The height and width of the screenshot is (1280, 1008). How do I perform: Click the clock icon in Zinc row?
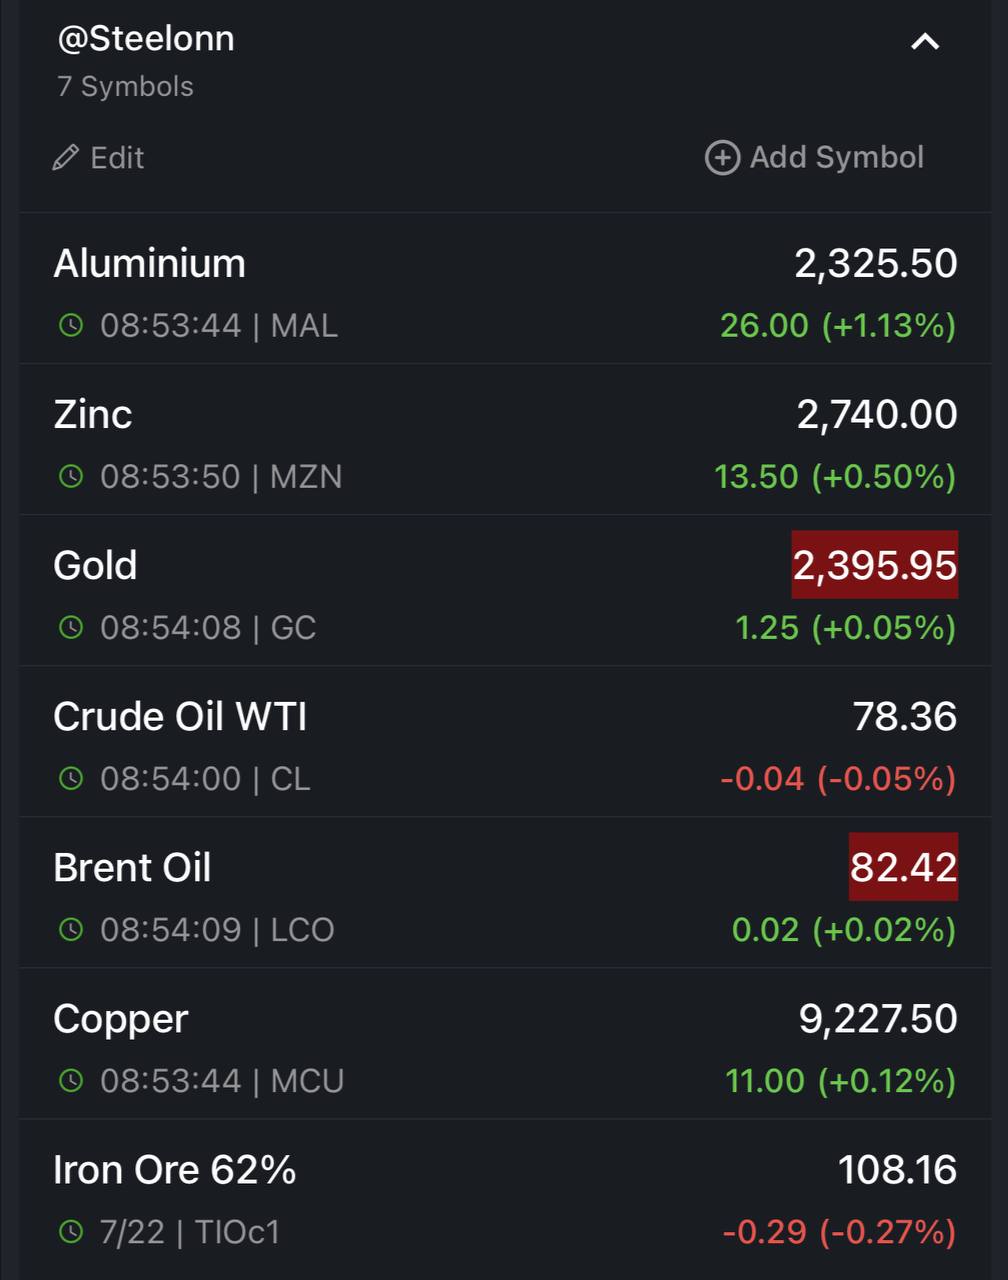point(71,476)
